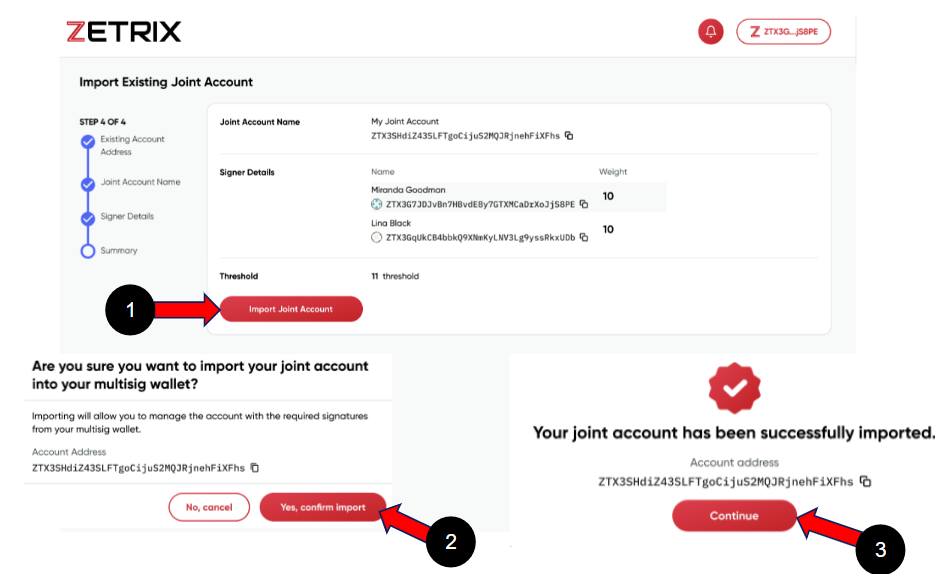Viewport: 935px width, 574px height.
Task: Click the notification bell icon
Action: (x=710, y=32)
